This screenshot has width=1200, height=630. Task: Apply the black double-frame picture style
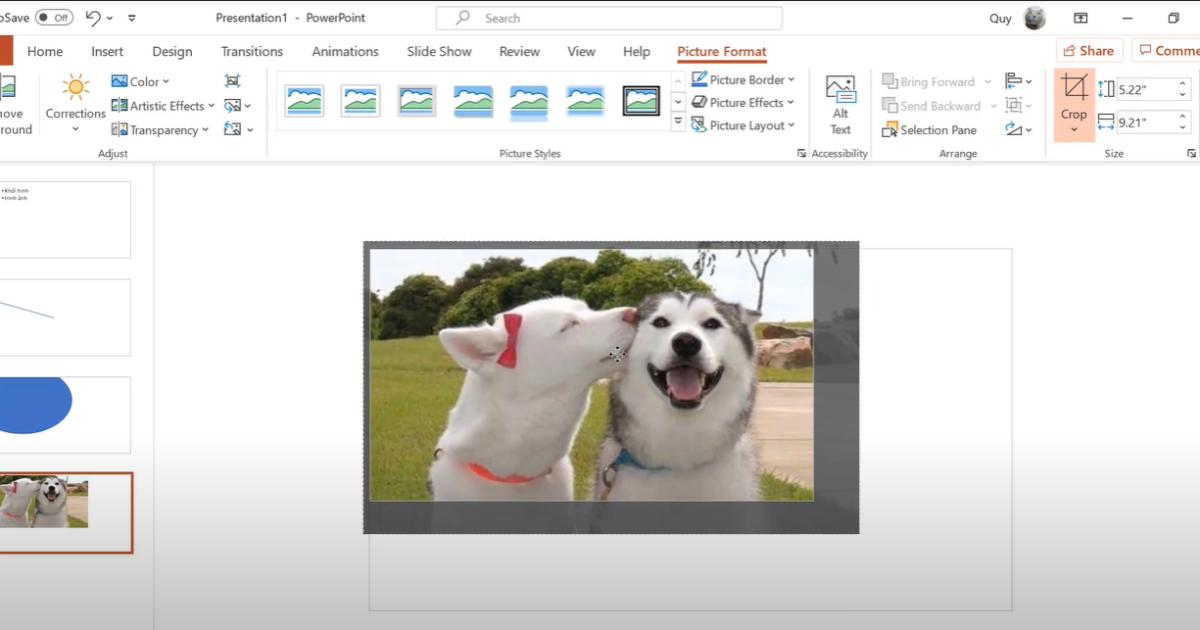point(641,101)
